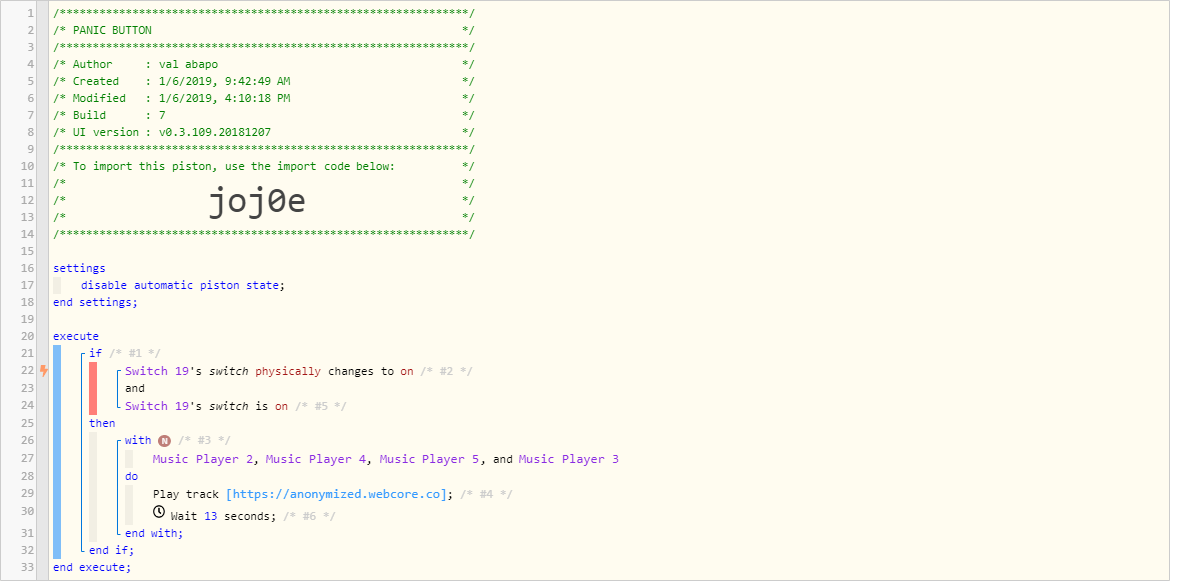
Task: Click the end settings; line
Action: (95, 302)
